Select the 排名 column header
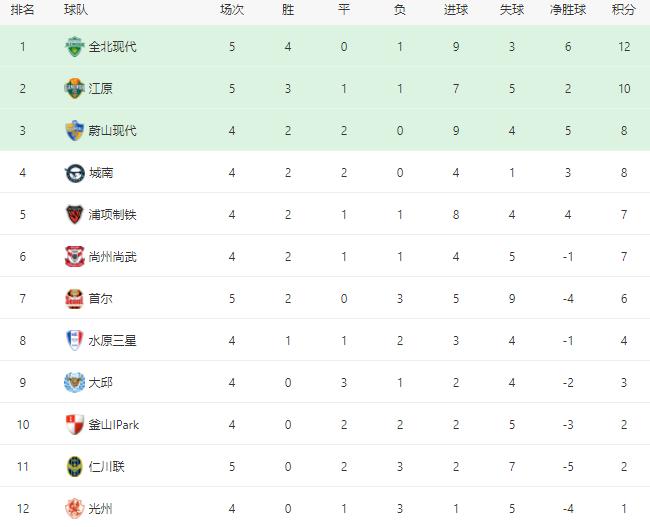The height and width of the screenshot is (527, 650). coord(23,10)
